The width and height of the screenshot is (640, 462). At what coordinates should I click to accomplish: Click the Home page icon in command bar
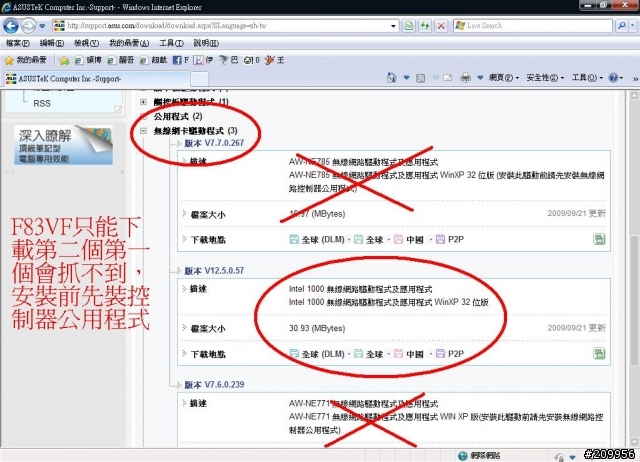pos(391,78)
